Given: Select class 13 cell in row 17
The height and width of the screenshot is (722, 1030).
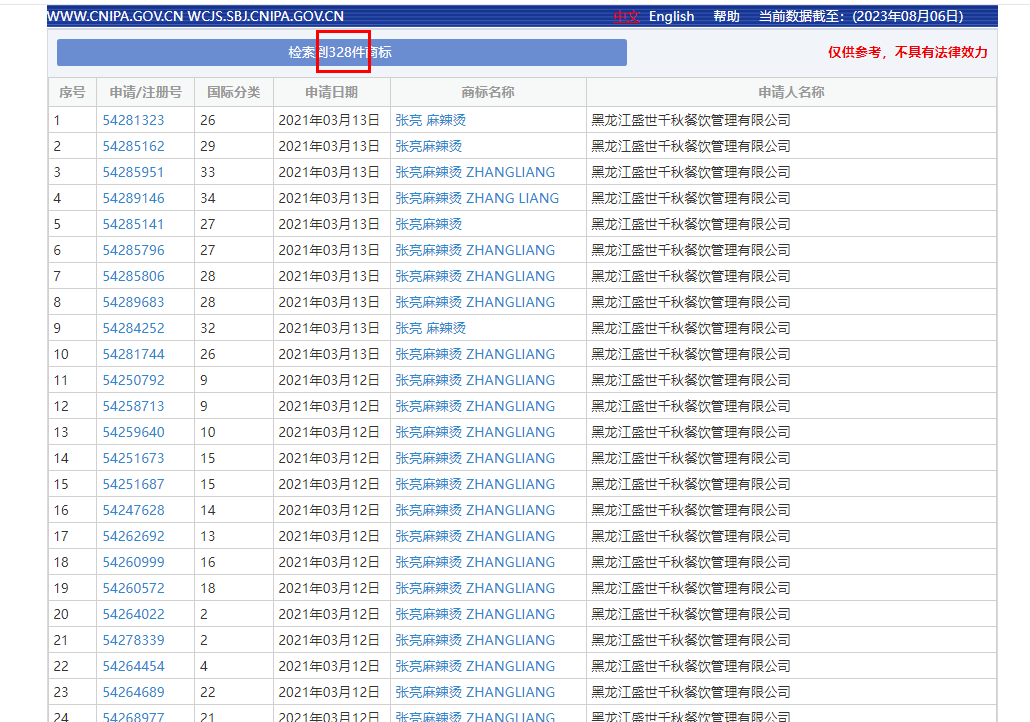Looking at the screenshot, I should [x=234, y=536].
